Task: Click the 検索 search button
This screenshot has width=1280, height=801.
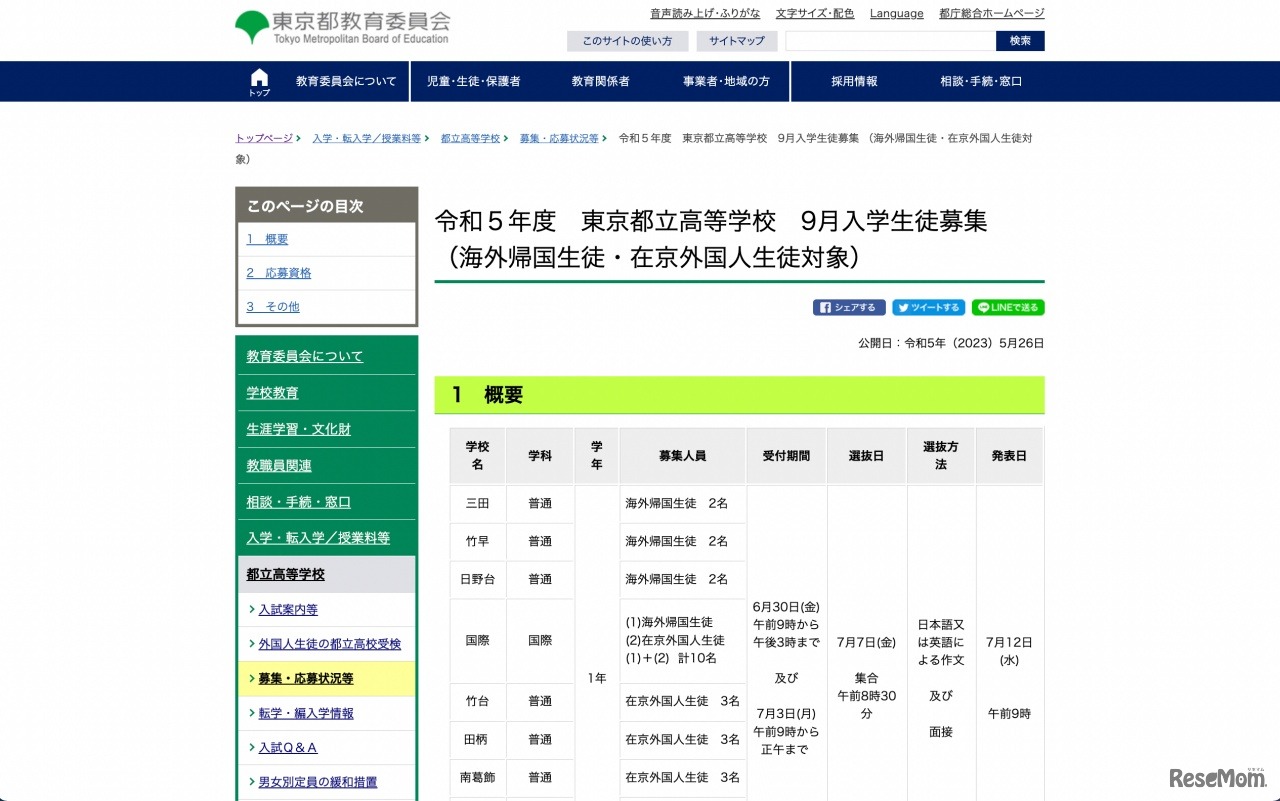Action: 1020,41
